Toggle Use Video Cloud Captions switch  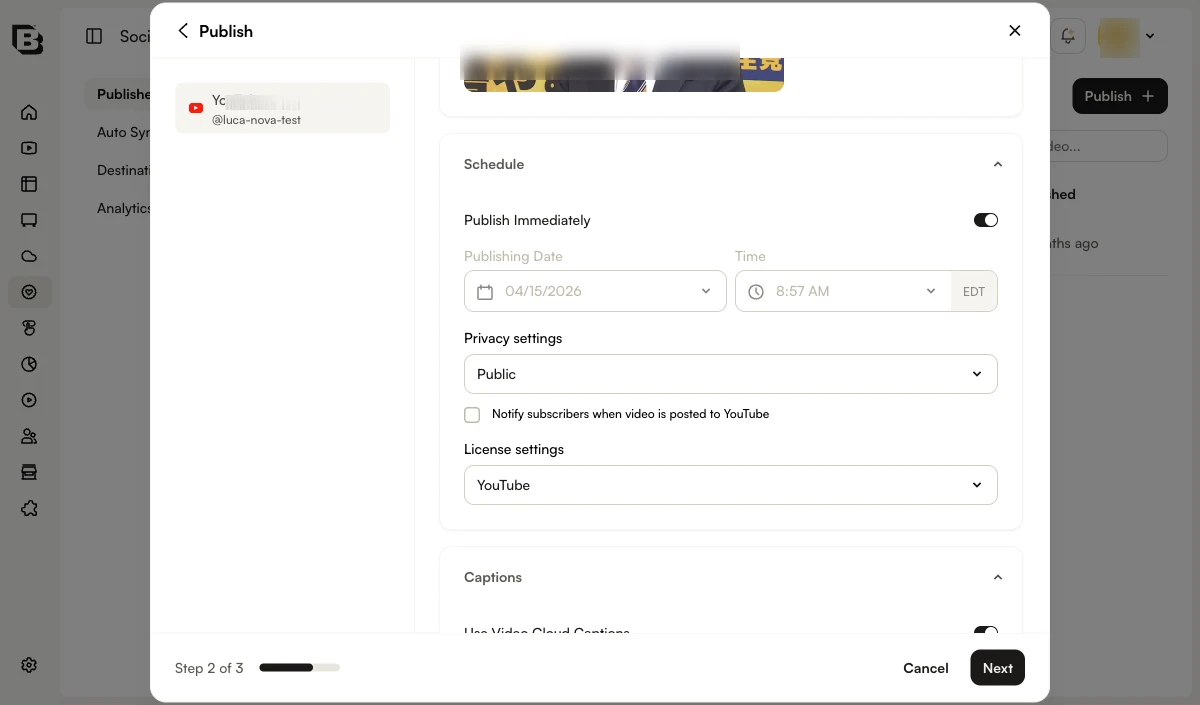986,631
